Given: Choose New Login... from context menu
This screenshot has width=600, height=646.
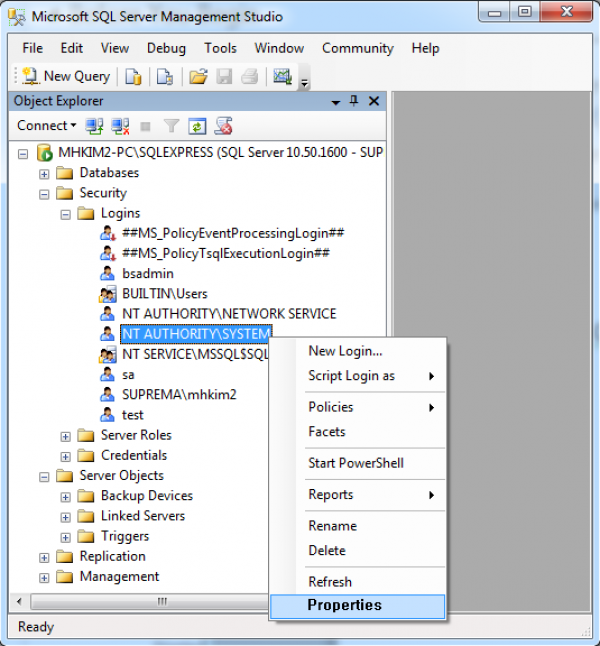Looking at the screenshot, I should coord(345,351).
